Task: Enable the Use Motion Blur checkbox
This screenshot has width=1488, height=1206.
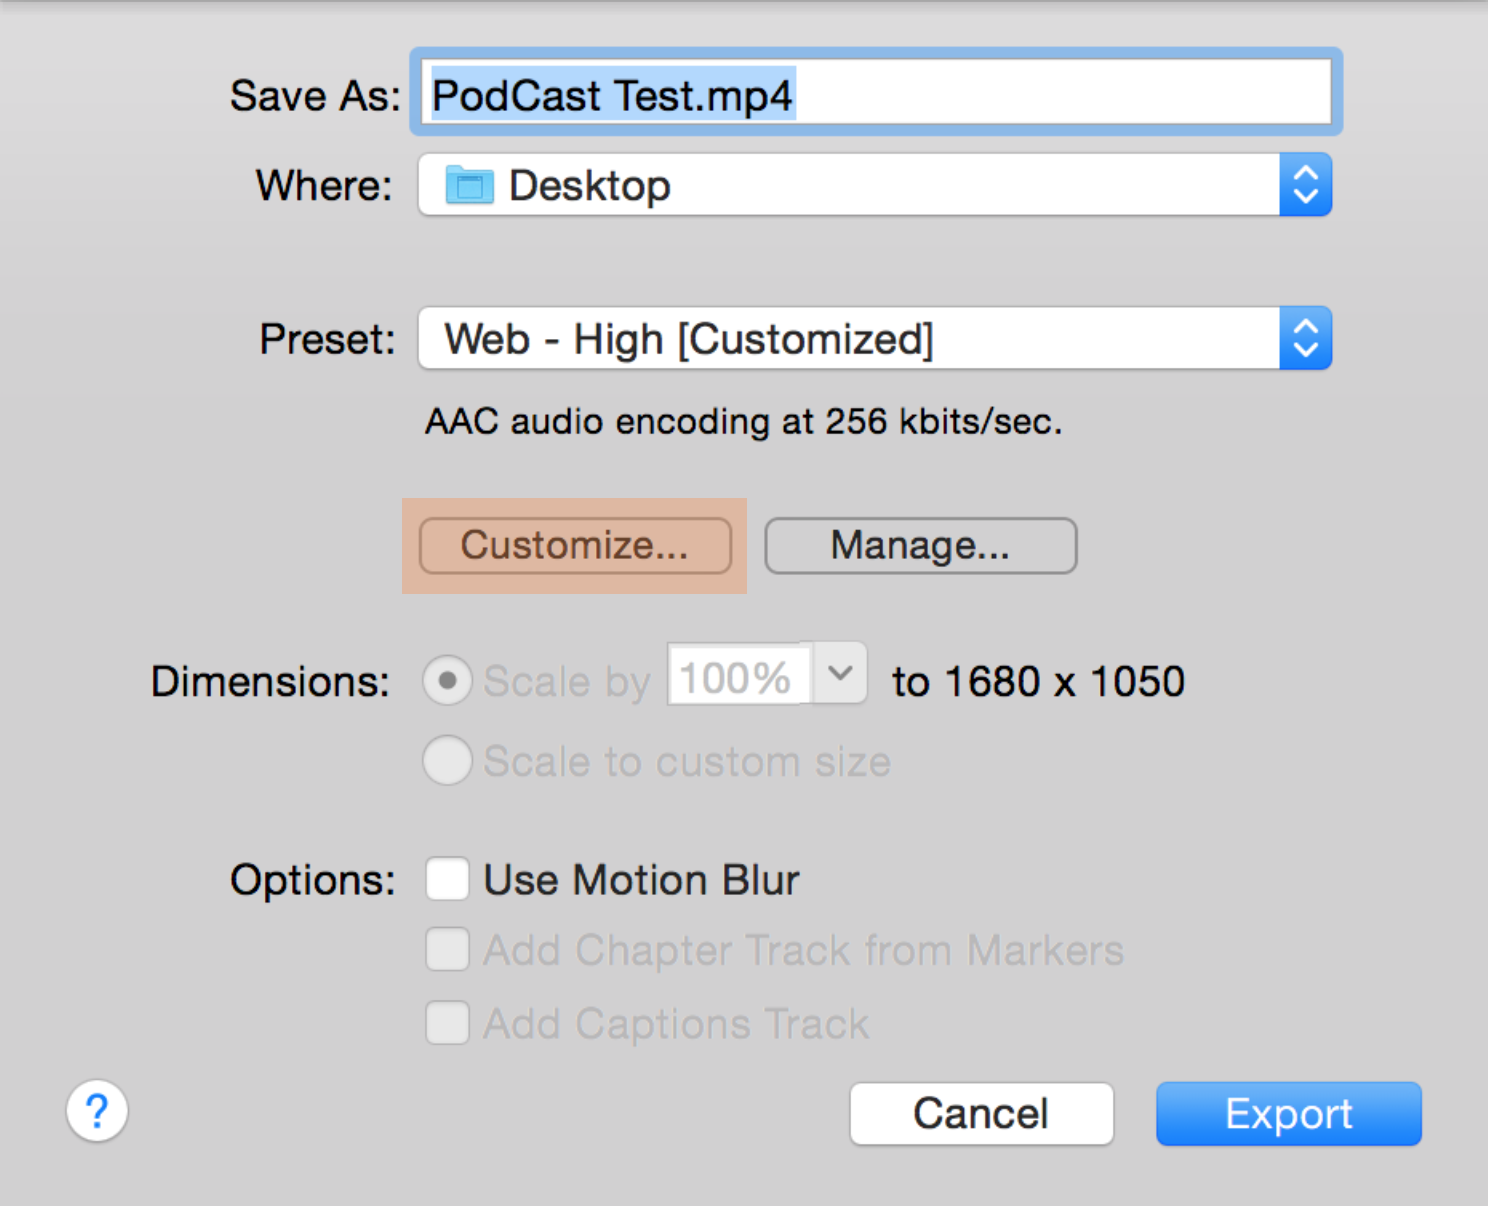Action: 447,880
